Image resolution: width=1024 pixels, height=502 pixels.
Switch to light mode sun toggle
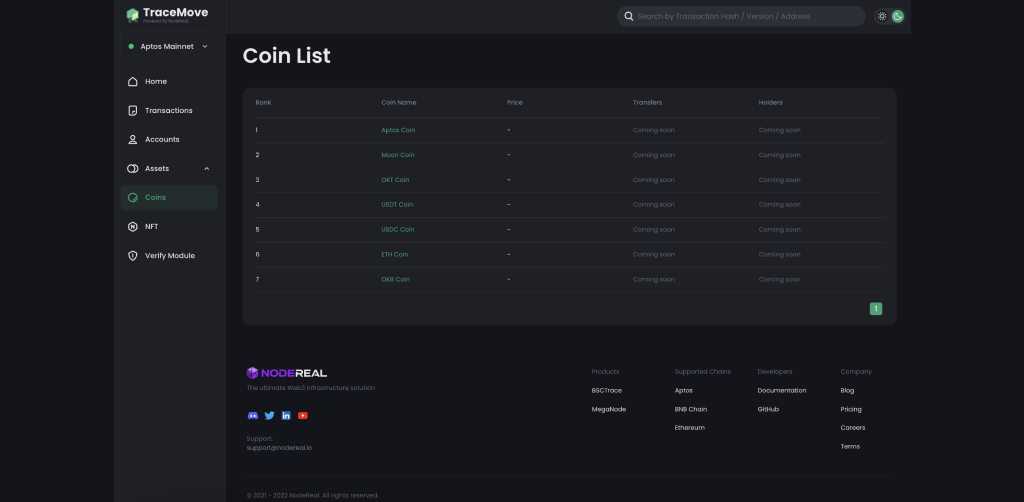(882, 16)
